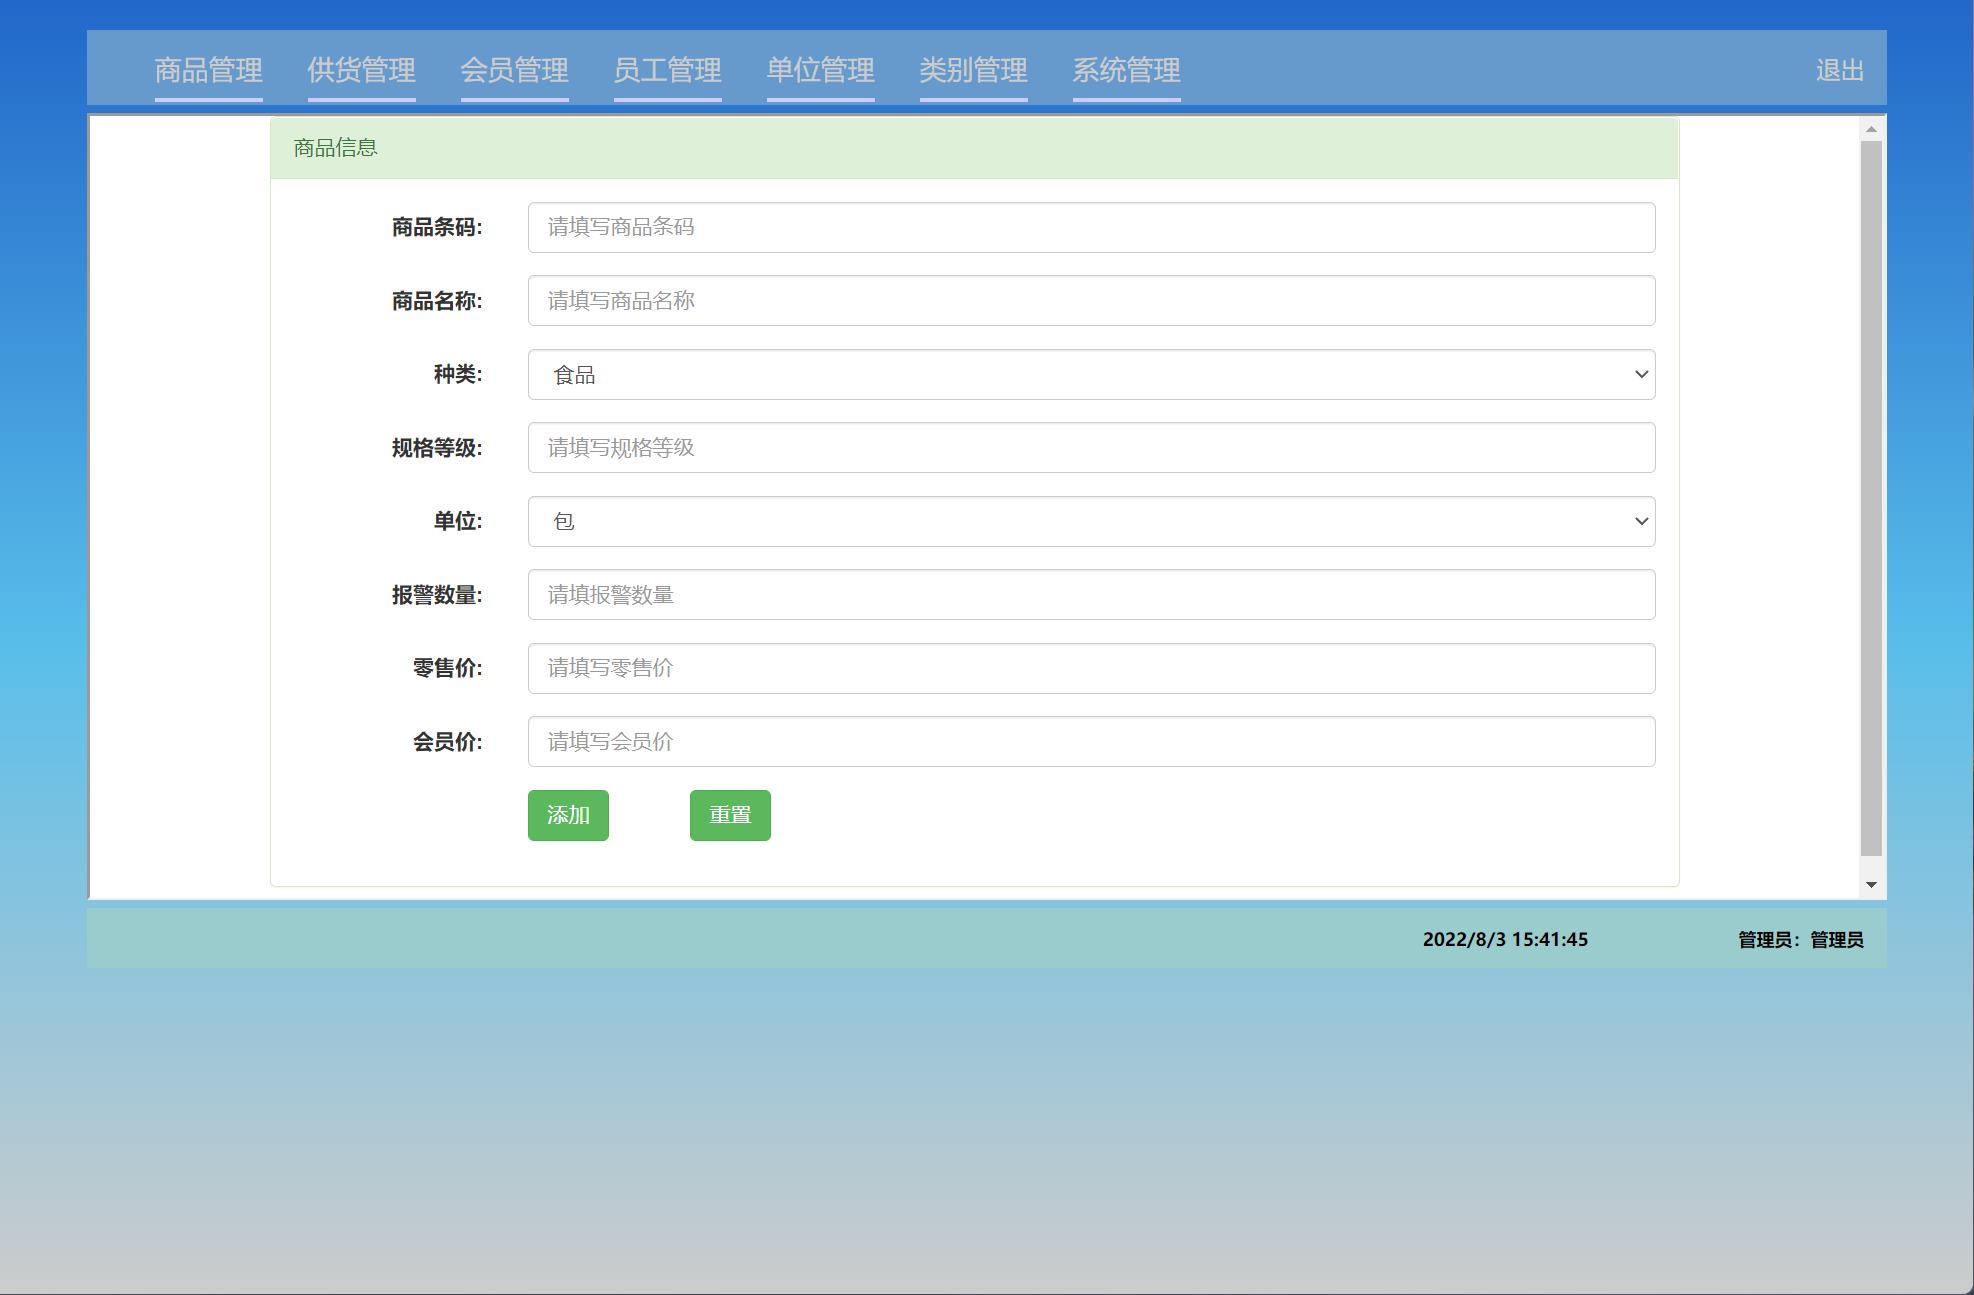The image size is (1974, 1295).
Task: Open the 种类 dropdown showing 食品
Action: [1092, 374]
